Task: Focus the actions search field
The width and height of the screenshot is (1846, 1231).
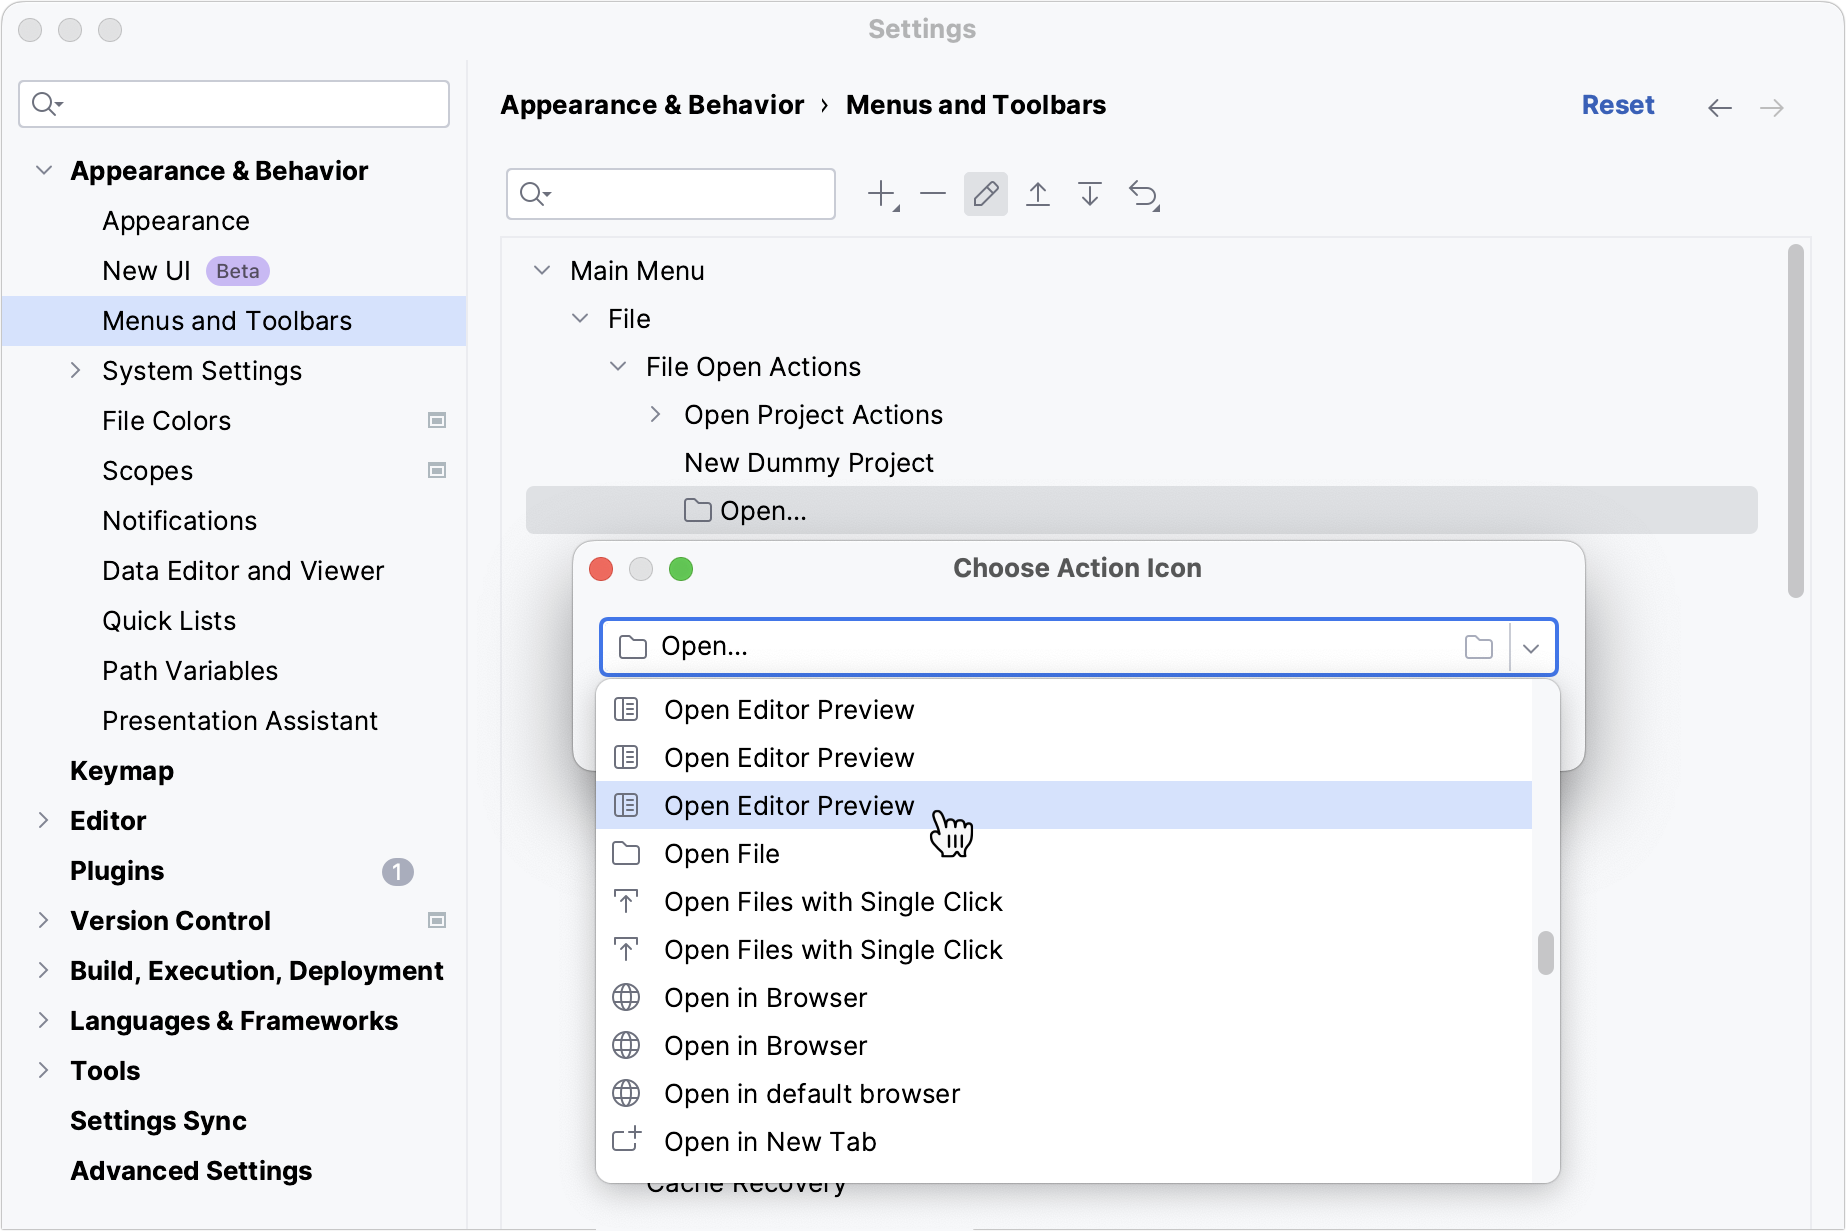Action: click(x=671, y=194)
